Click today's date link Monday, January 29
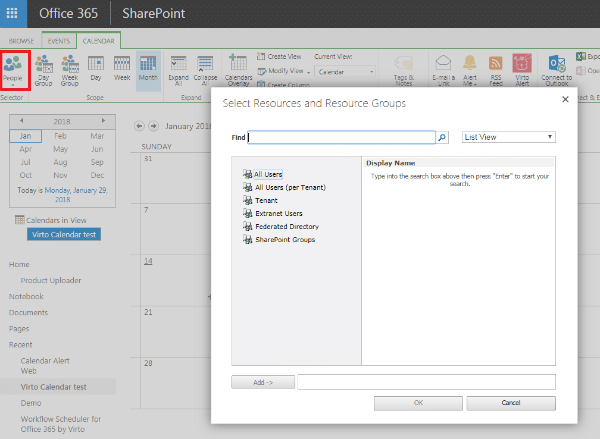 (76, 194)
